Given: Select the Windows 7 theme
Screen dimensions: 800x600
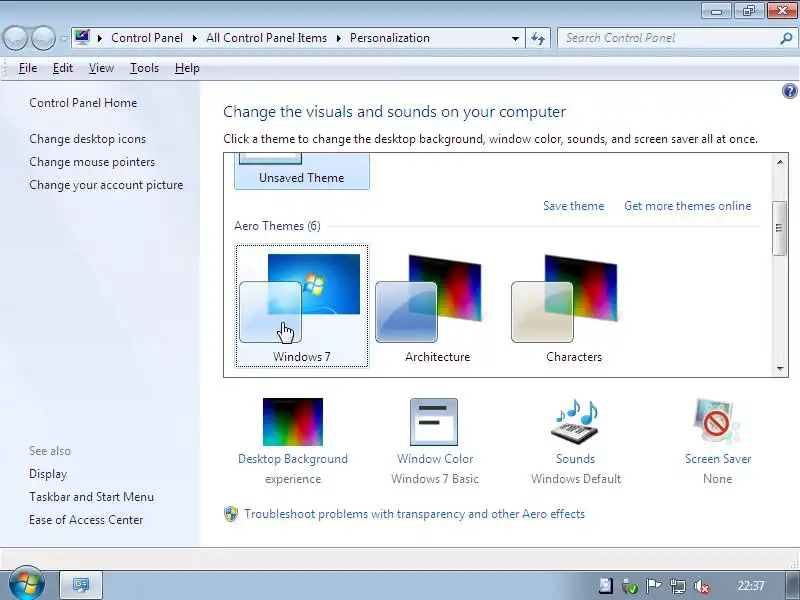Looking at the screenshot, I should coord(302,306).
